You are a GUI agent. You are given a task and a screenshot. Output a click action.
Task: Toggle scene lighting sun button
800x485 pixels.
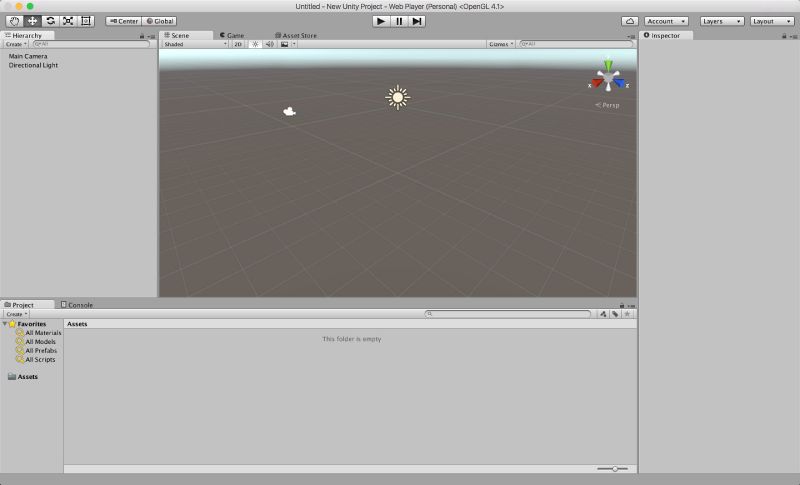tap(256, 44)
